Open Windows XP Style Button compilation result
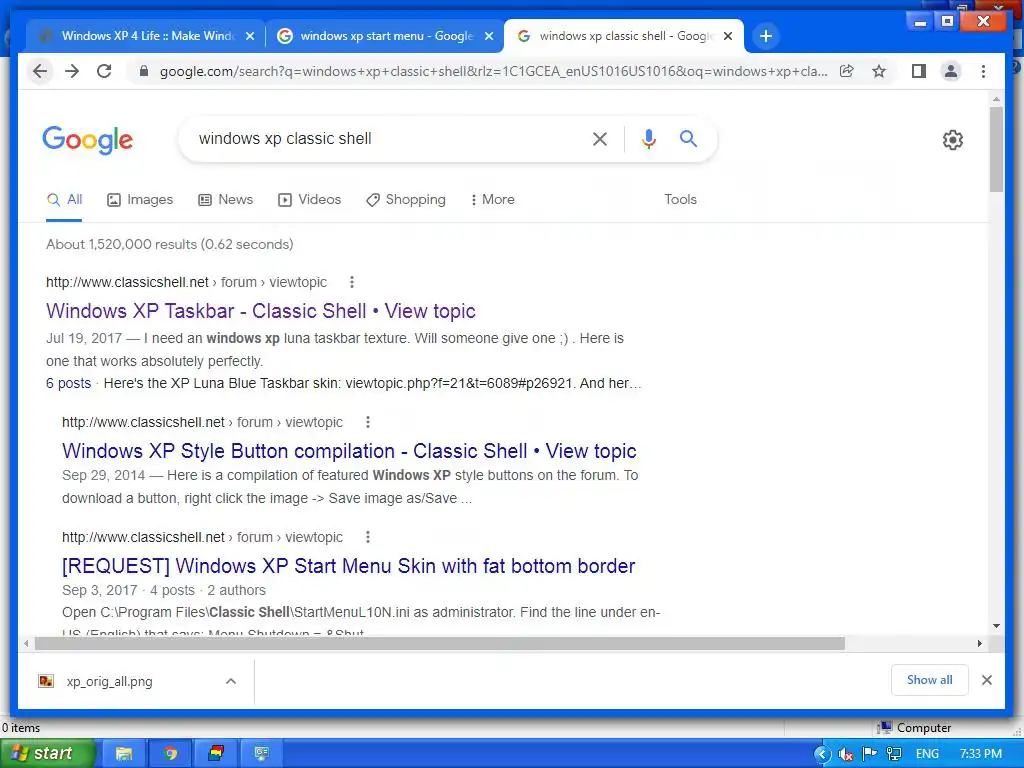The width and height of the screenshot is (1024, 768). (349, 451)
